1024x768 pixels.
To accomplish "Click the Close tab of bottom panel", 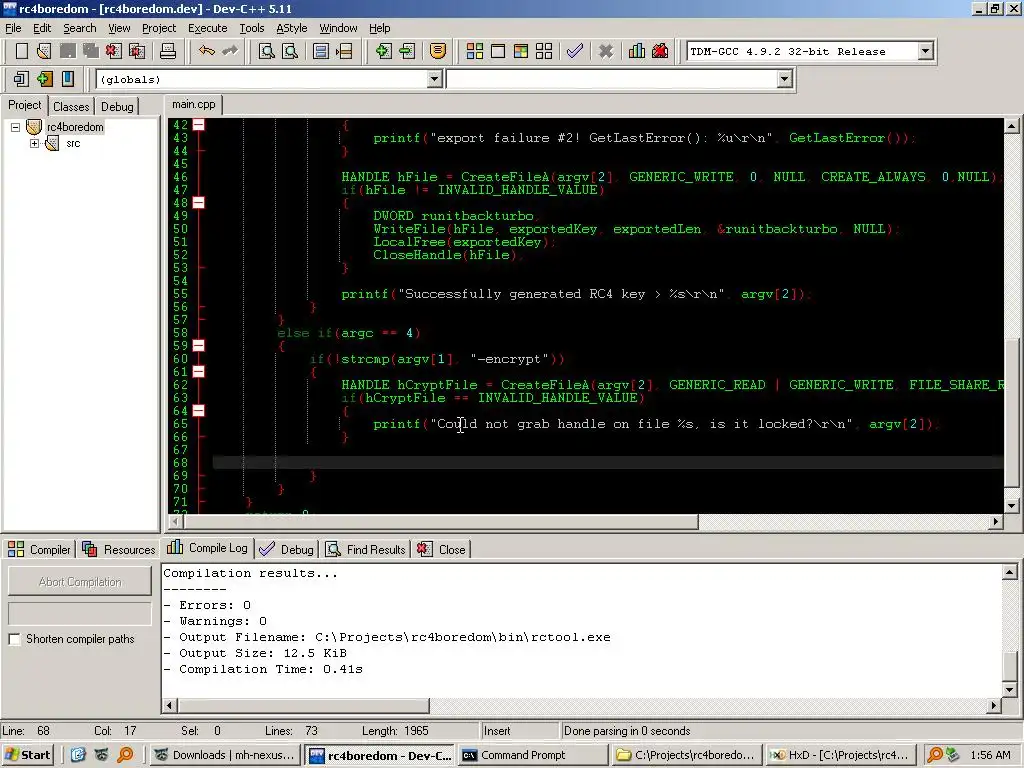I will (441, 549).
